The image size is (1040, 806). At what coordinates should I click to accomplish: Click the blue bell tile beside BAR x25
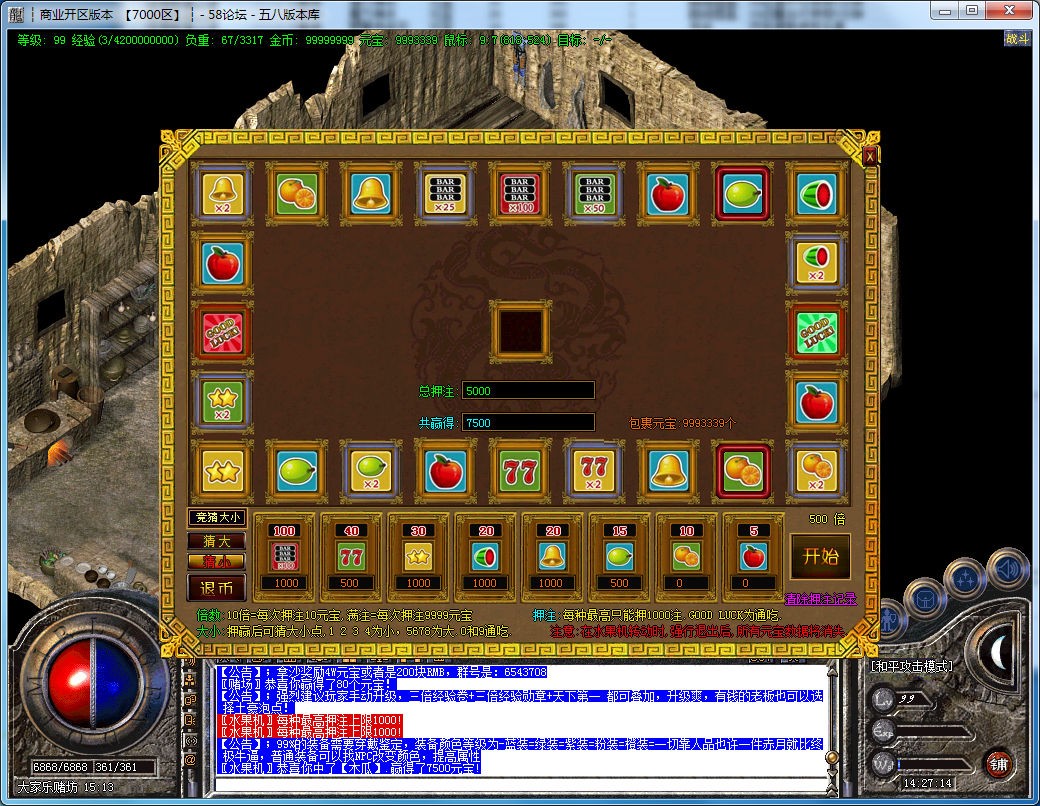371,194
